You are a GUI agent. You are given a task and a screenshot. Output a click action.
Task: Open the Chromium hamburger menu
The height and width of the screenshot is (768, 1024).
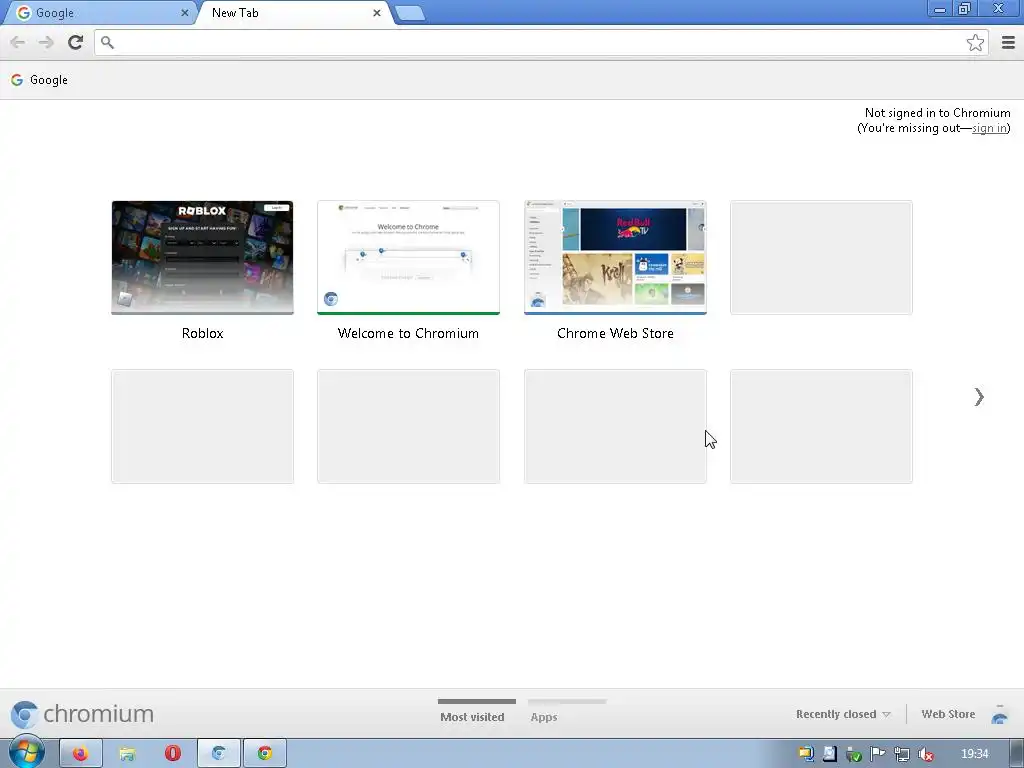pyautogui.click(x=1008, y=42)
